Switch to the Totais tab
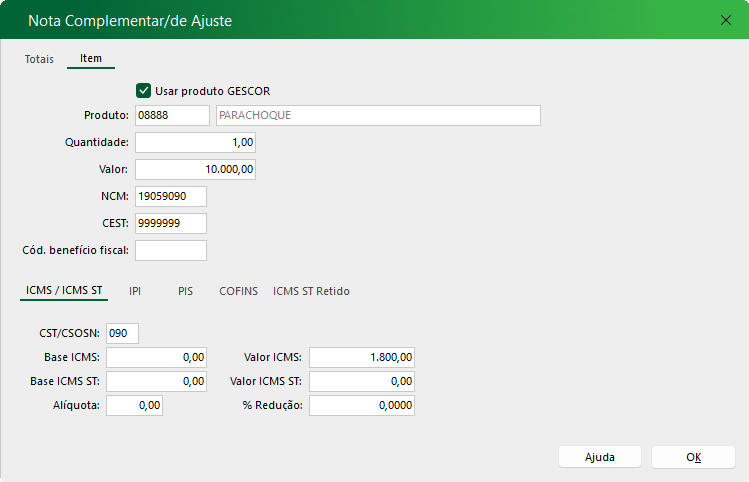Screen dimensions: 749x482 coord(39,59)
